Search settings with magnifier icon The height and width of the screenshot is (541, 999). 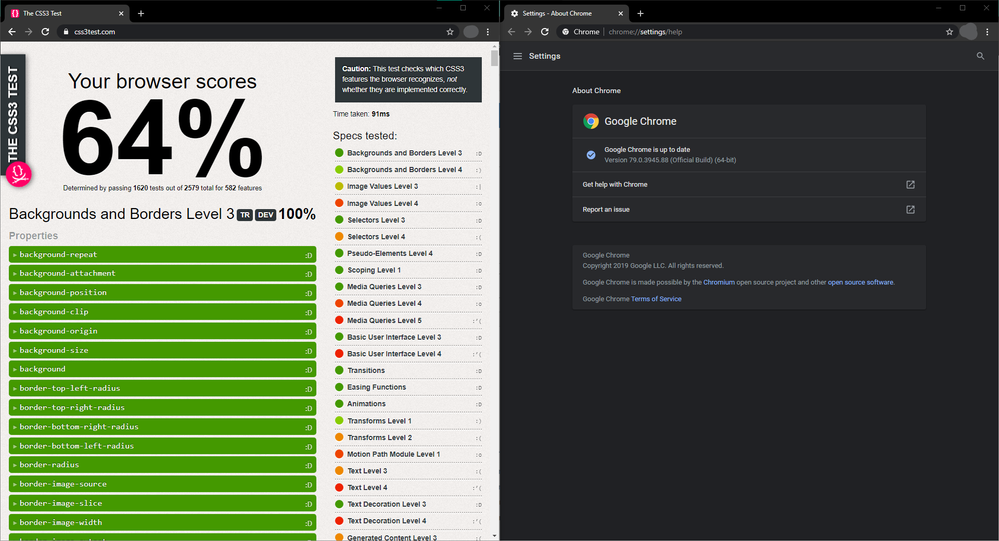point(981,56)
